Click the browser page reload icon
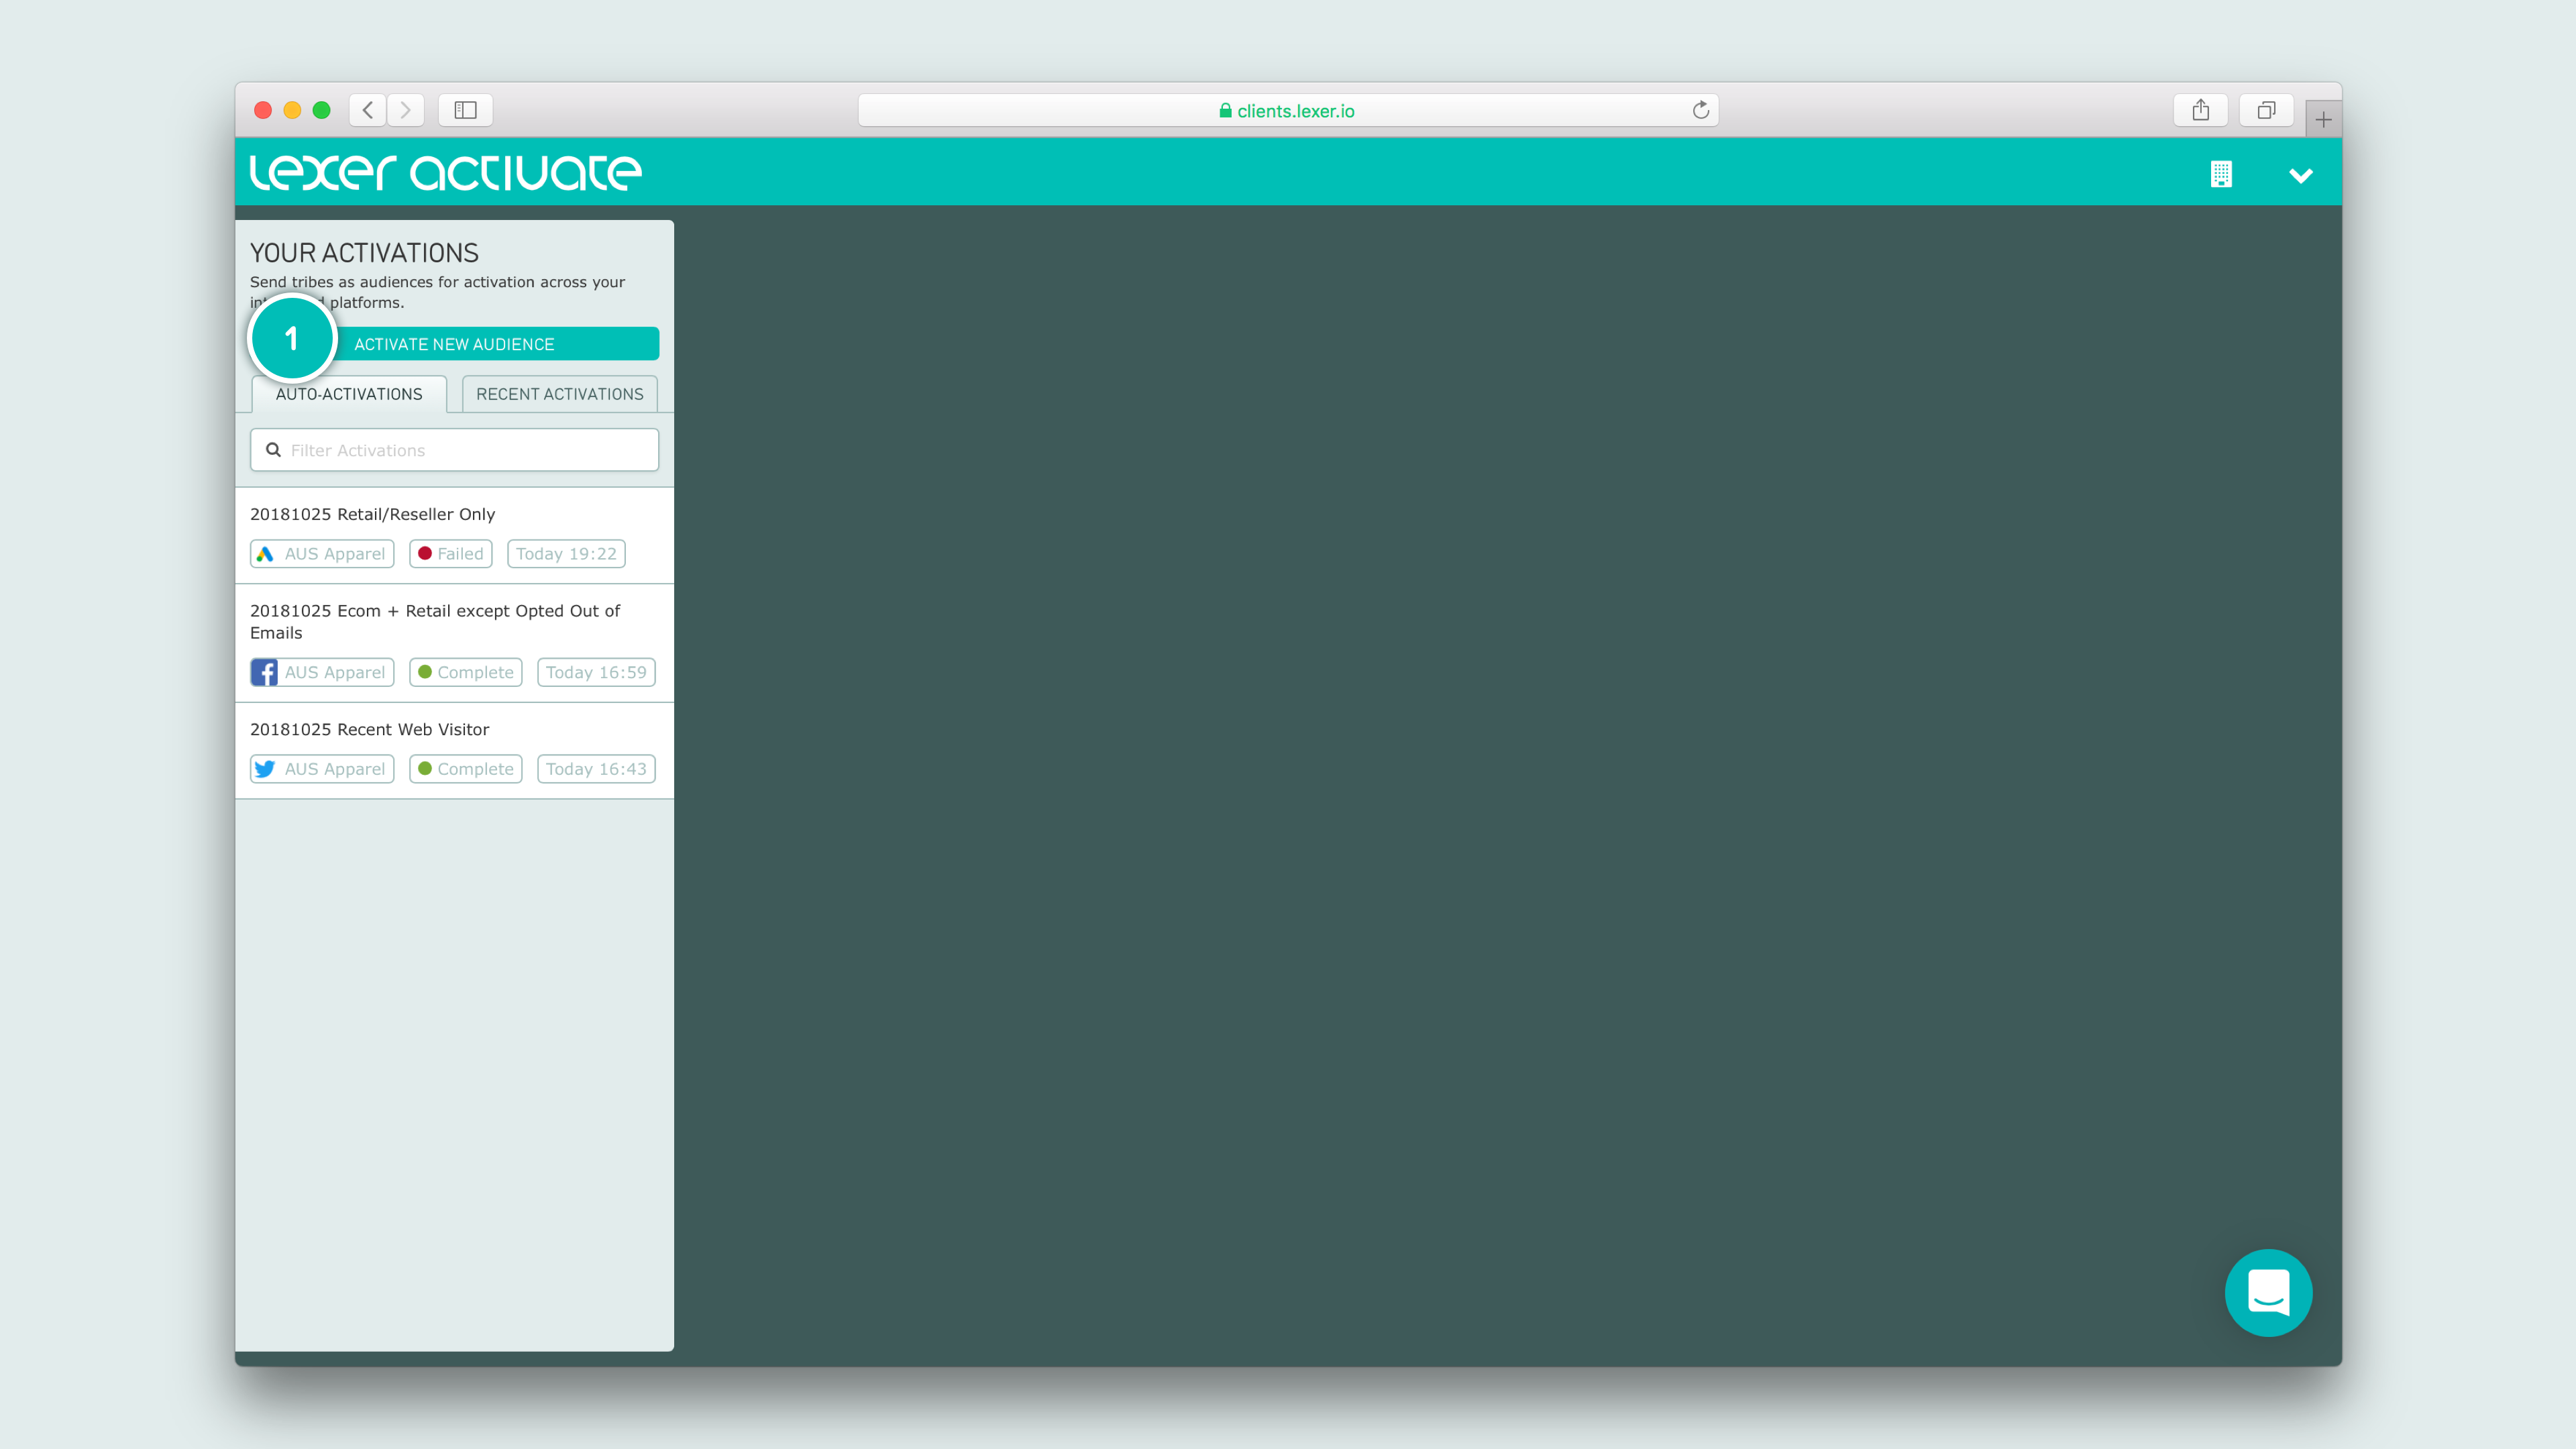This screenshot has width=2576, height=1449. [x=1700, y=110]
